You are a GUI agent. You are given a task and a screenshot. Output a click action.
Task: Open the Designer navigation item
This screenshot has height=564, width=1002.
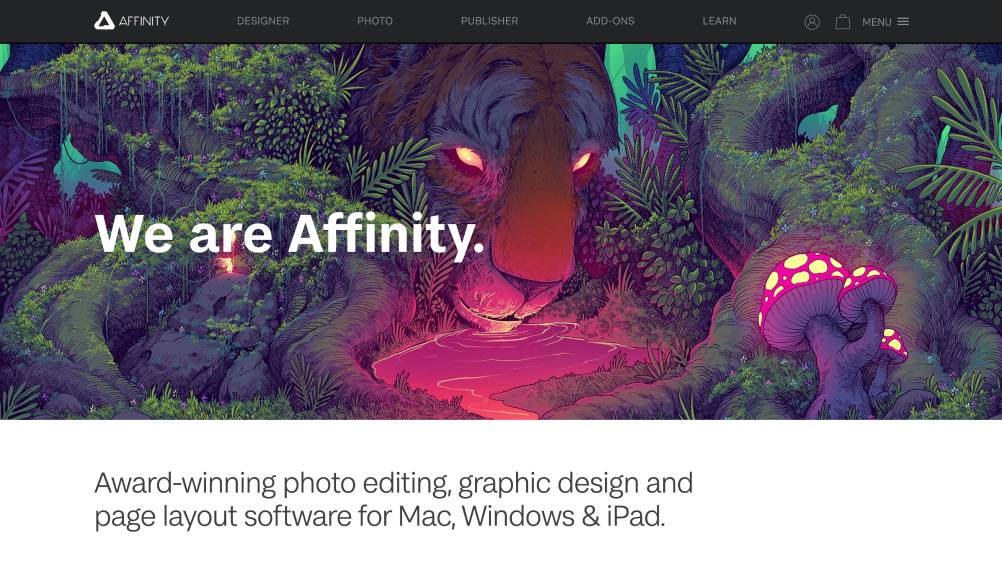tap(263, 21)
